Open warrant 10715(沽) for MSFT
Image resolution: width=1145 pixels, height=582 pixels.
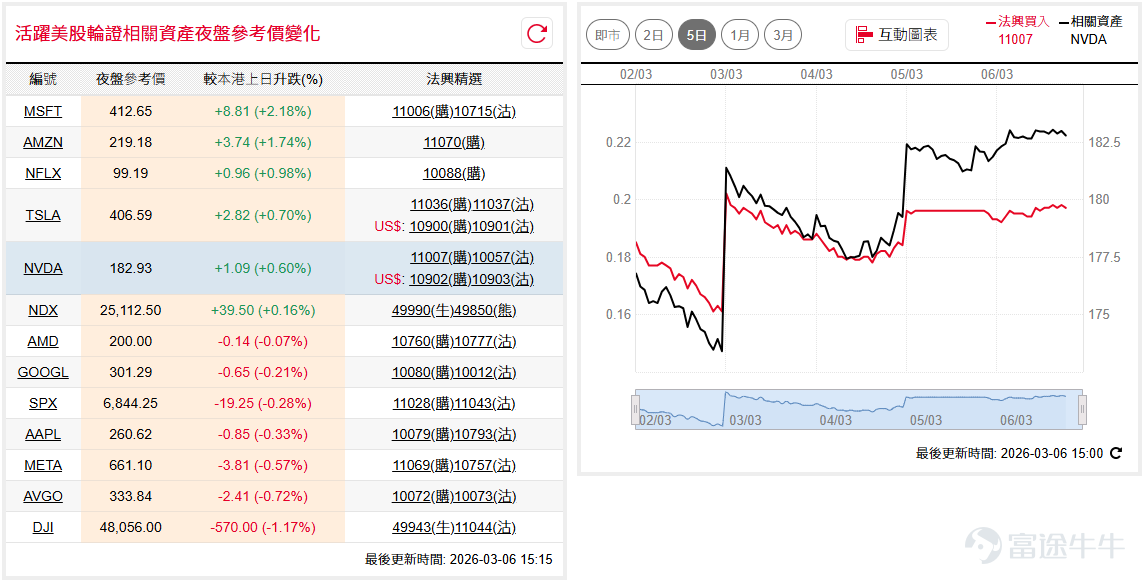[485, 111]
